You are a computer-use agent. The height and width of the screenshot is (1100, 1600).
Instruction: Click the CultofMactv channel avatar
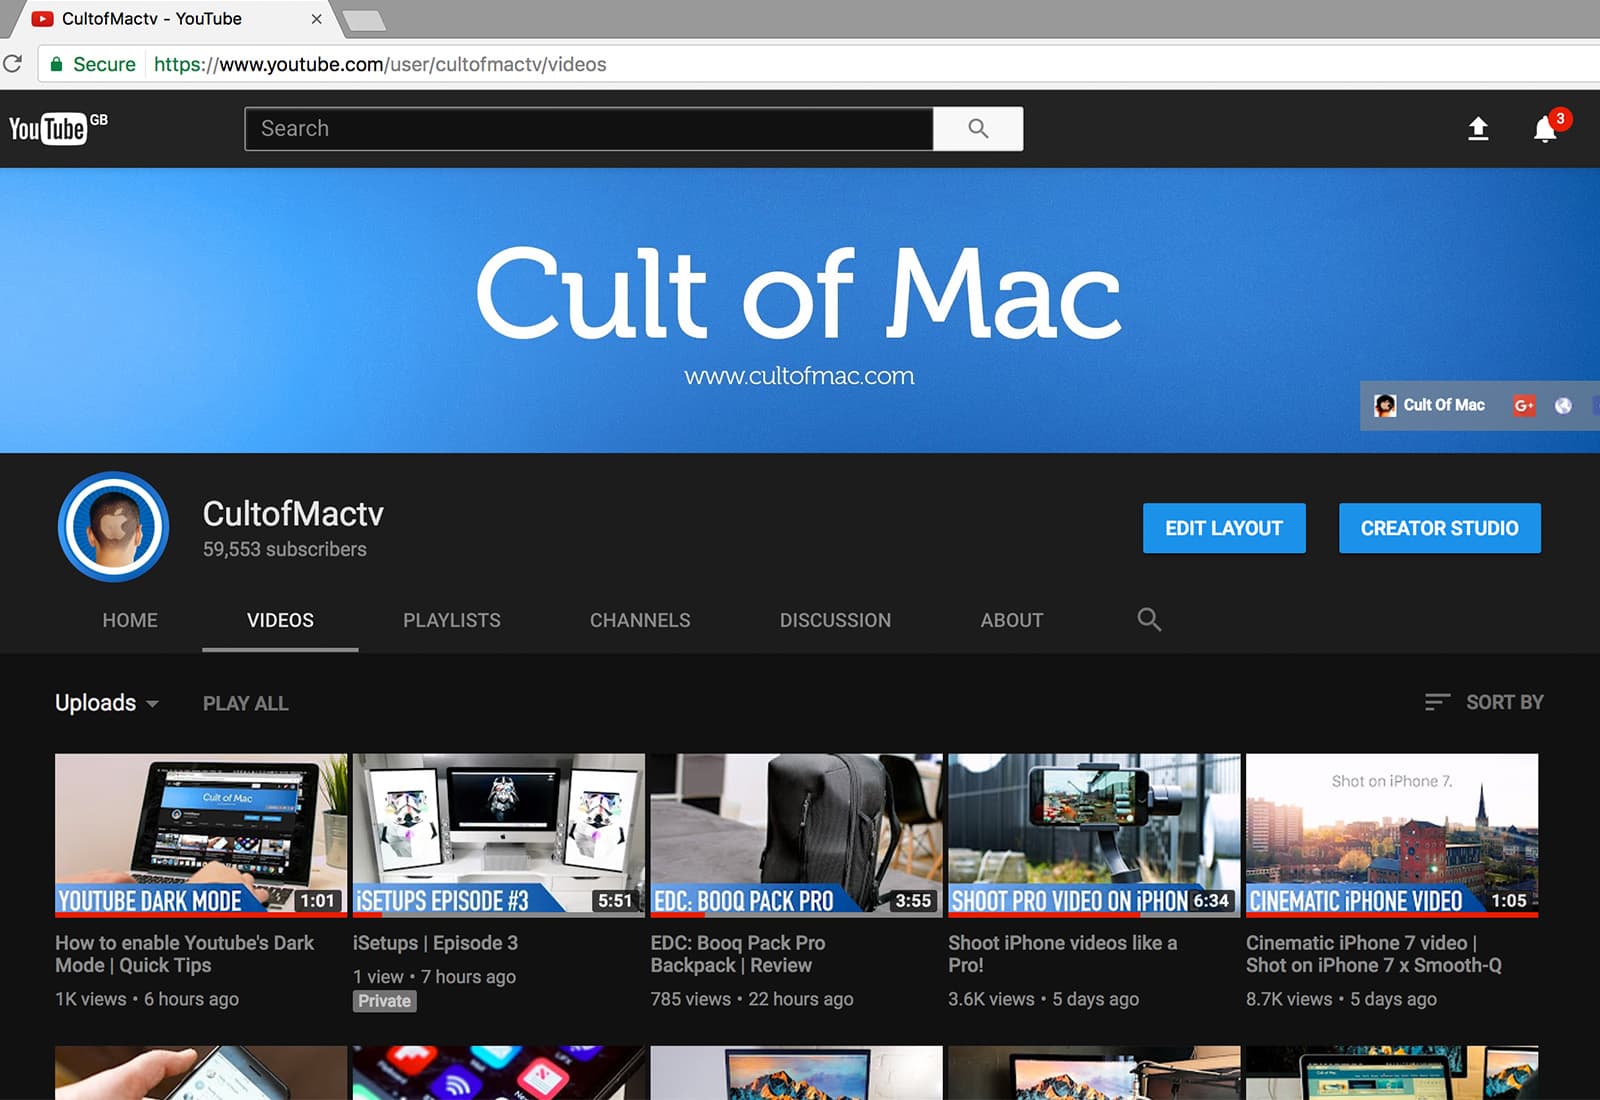tap(113, 527)
